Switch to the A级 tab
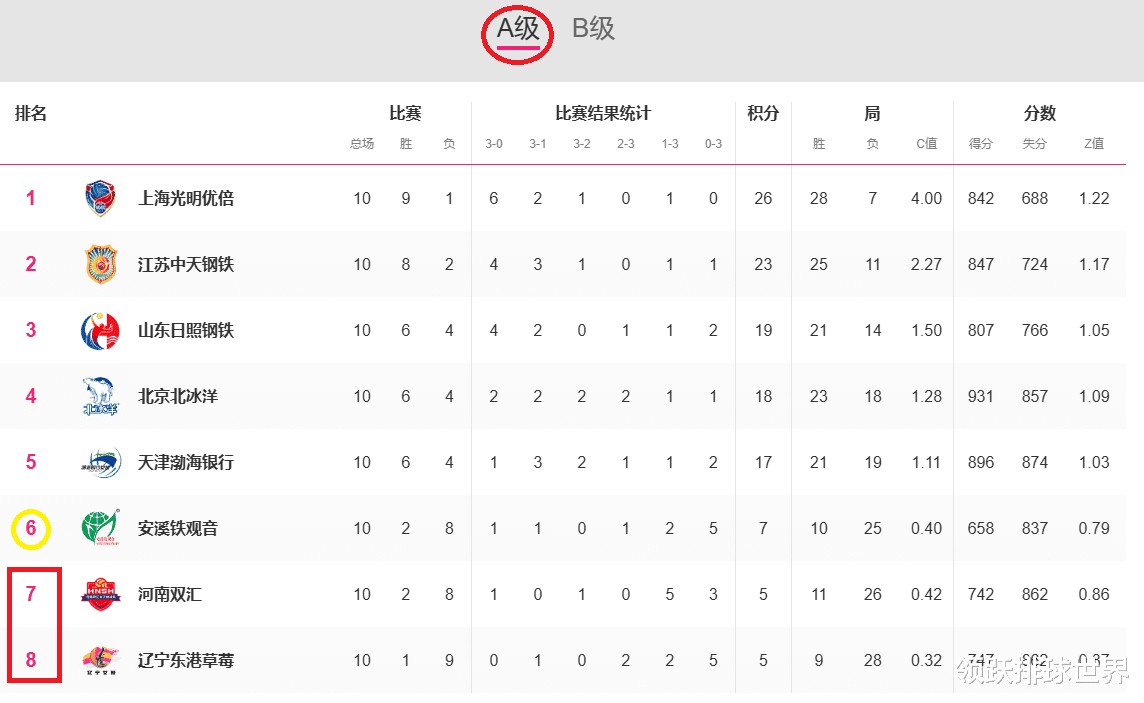This screenshot has width=1144, height=703. click(x=518, y=29)
